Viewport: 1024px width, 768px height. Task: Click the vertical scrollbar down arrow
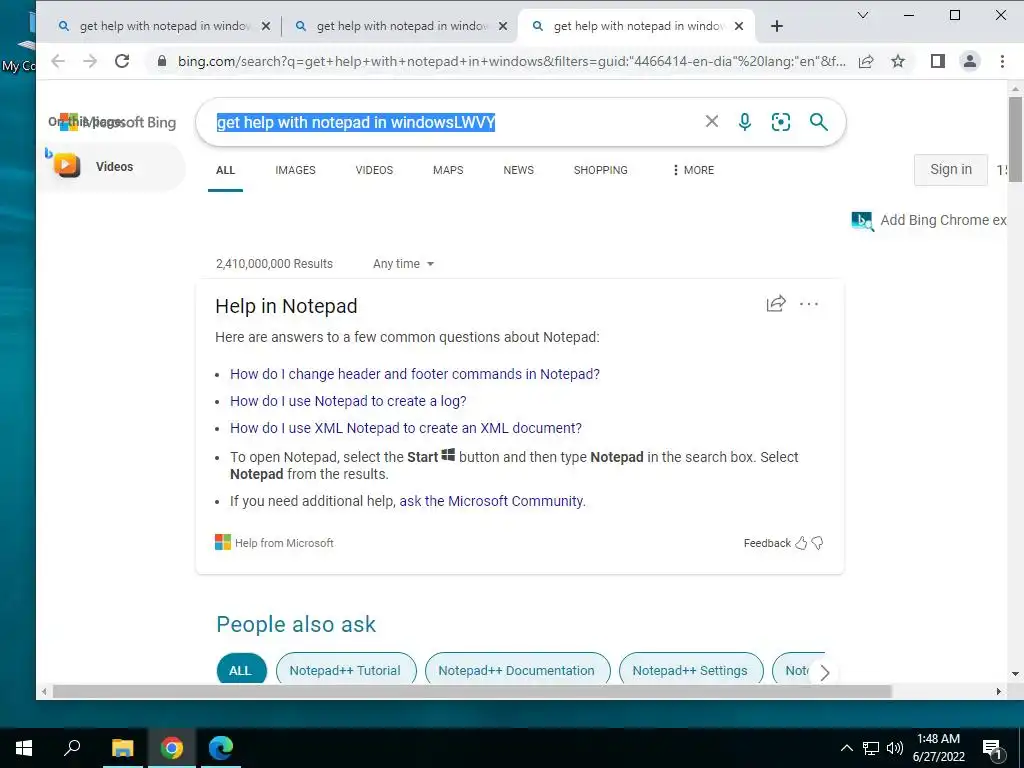pyautogui.click(x=1015, y=674)
